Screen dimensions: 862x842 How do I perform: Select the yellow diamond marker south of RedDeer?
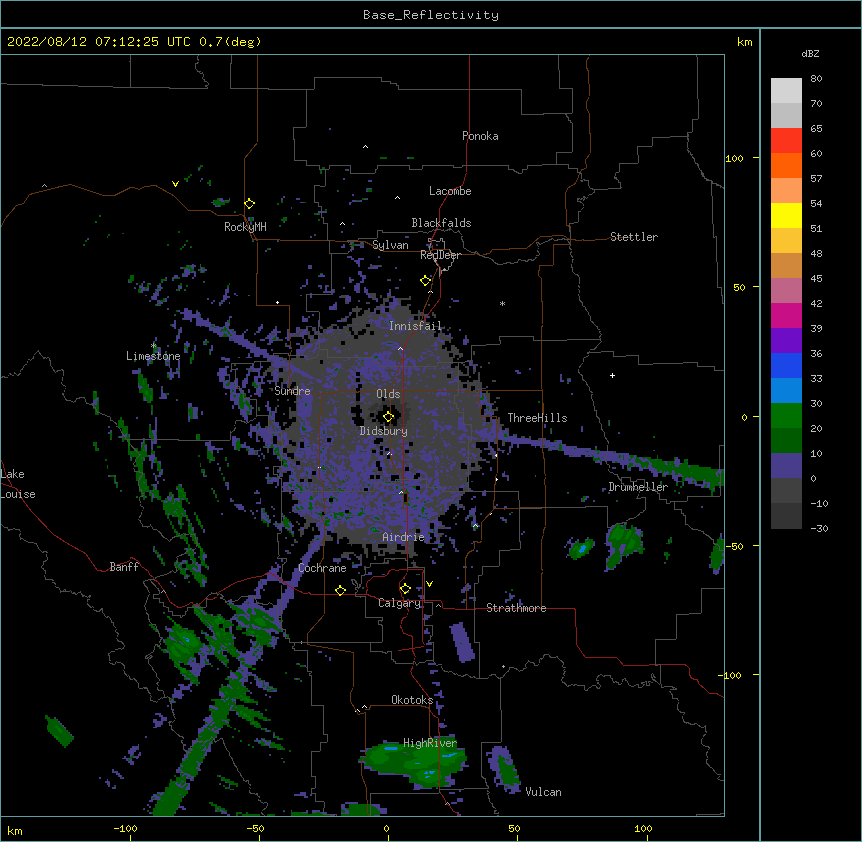pyautogui.click(x=426, y=281)
